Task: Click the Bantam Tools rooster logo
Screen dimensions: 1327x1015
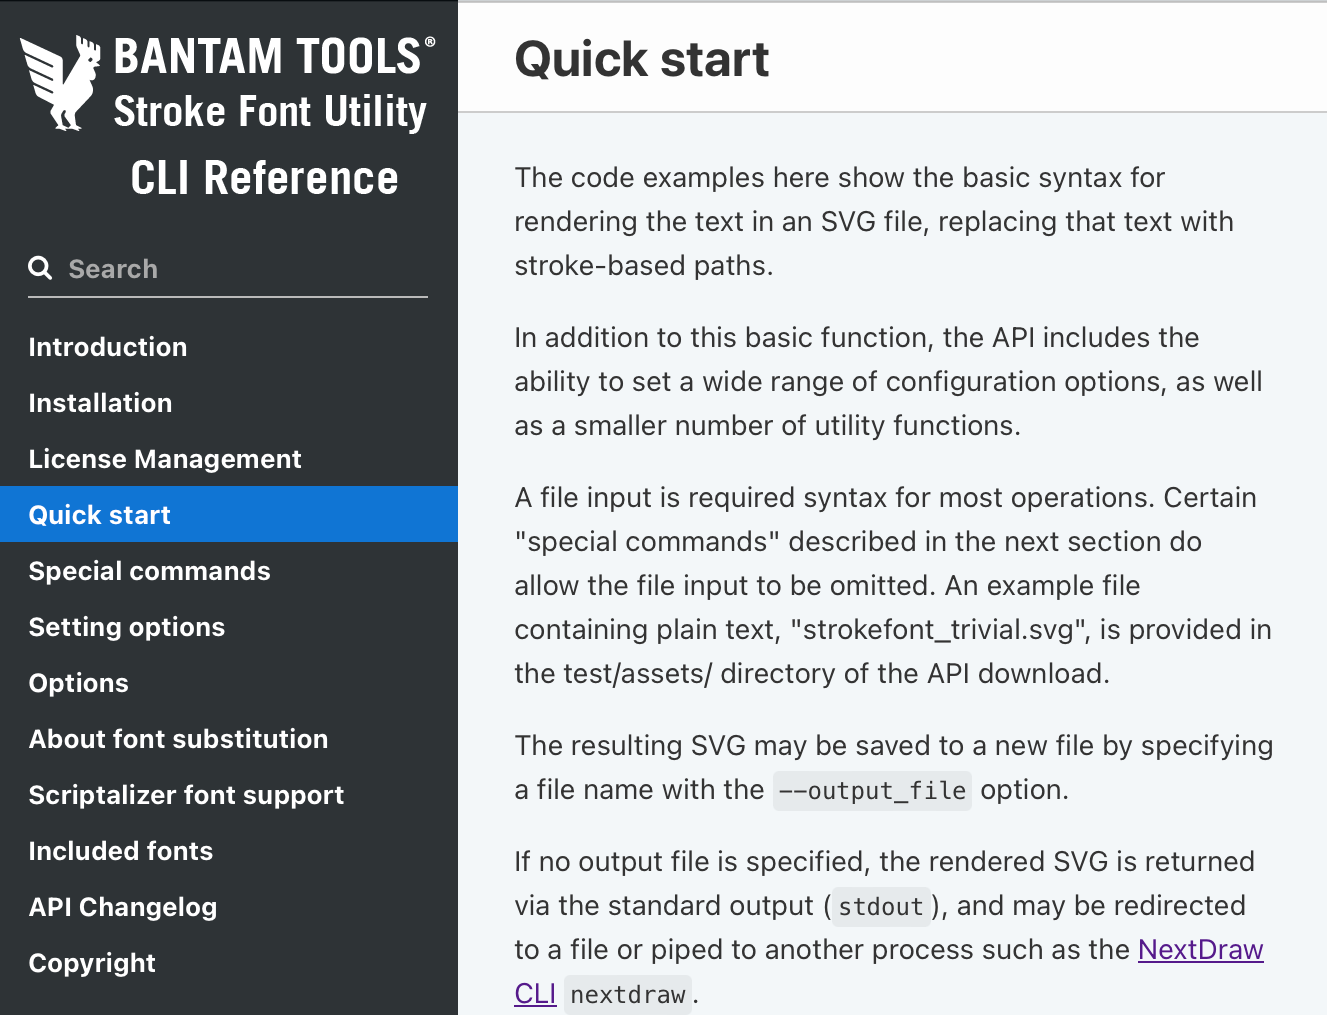Action: [x=62, y=83]
